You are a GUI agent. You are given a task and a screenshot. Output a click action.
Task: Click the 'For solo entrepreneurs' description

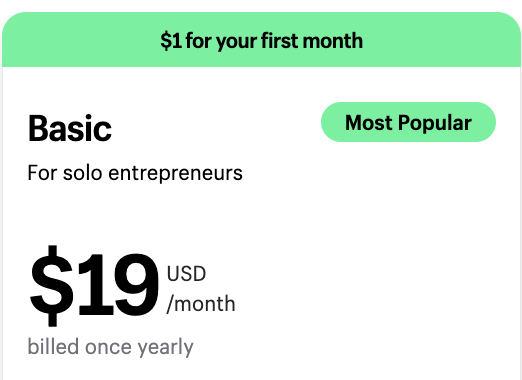click(135, 173)
